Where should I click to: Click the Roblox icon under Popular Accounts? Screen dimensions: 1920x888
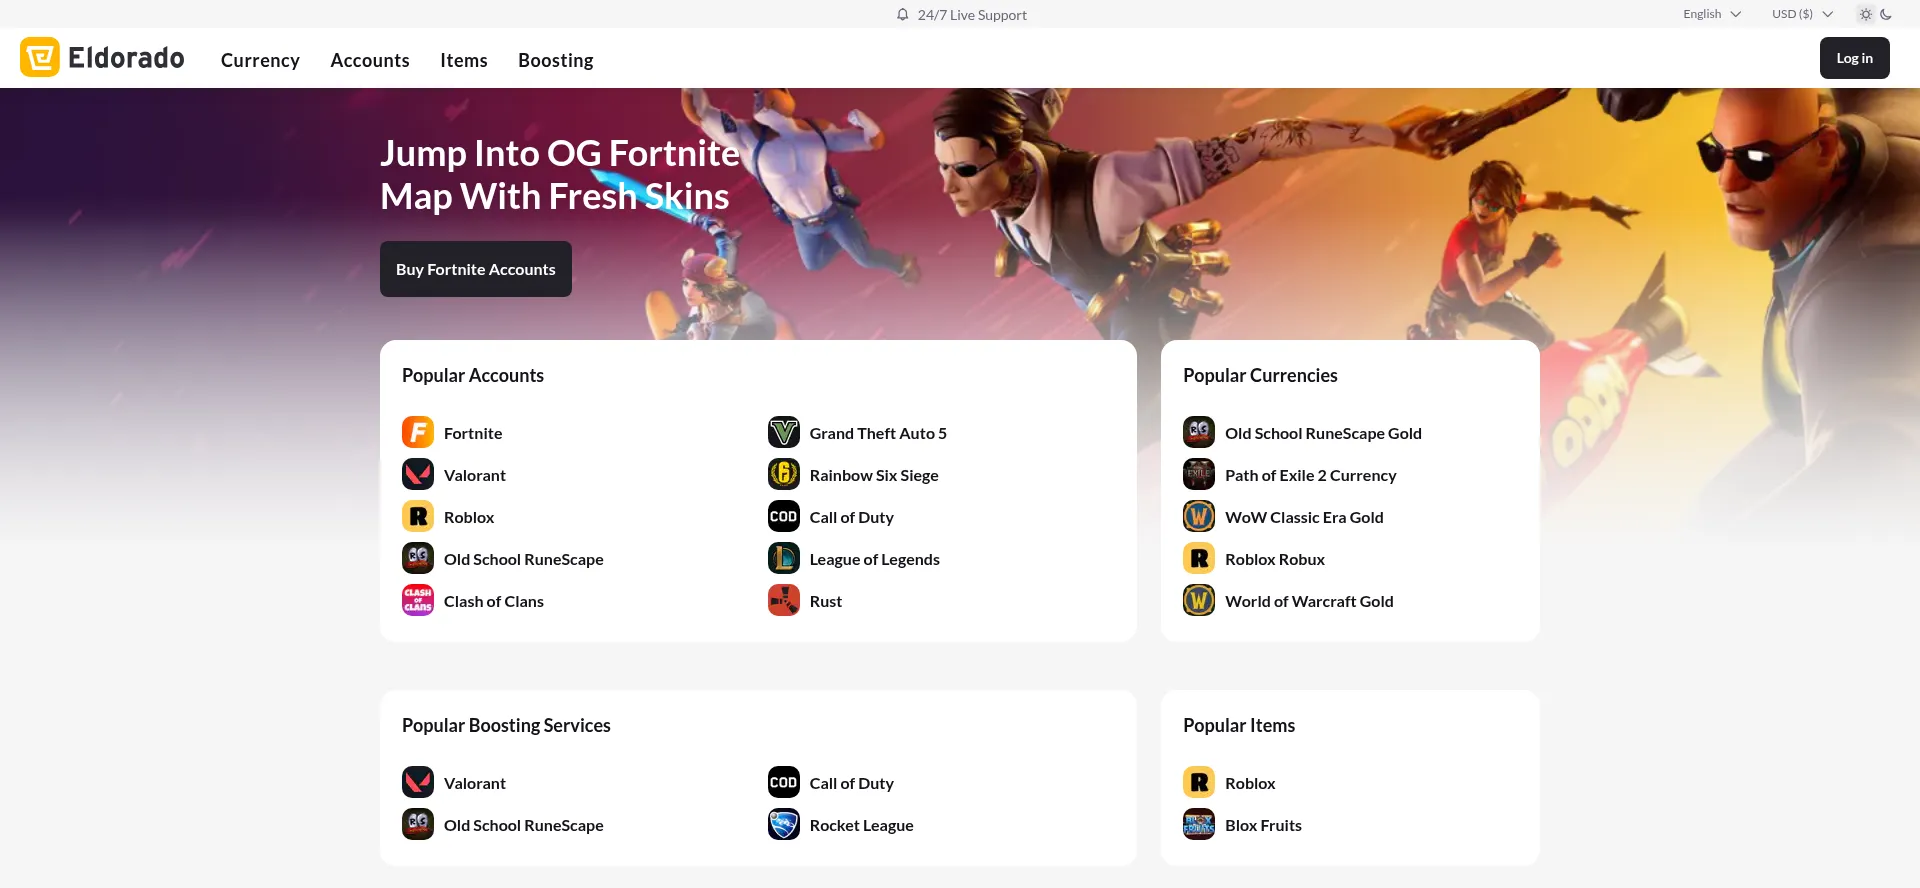[418, 516]
